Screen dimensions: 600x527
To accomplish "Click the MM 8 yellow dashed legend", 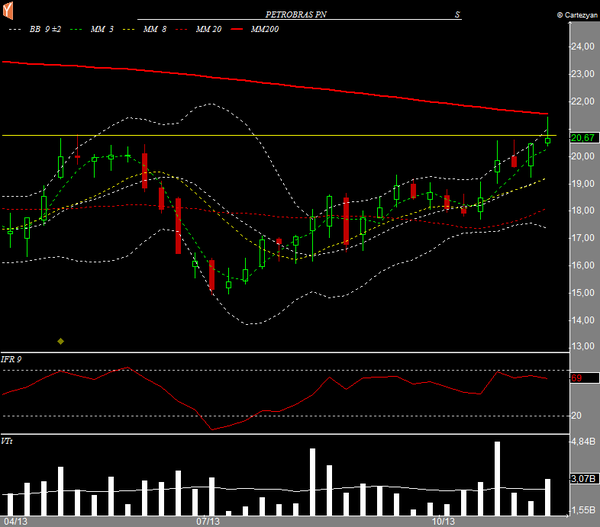I will click(145, 29).
